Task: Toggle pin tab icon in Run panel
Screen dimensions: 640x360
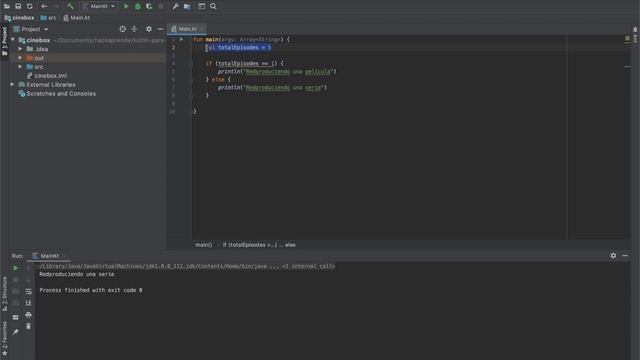Action: 16,332
